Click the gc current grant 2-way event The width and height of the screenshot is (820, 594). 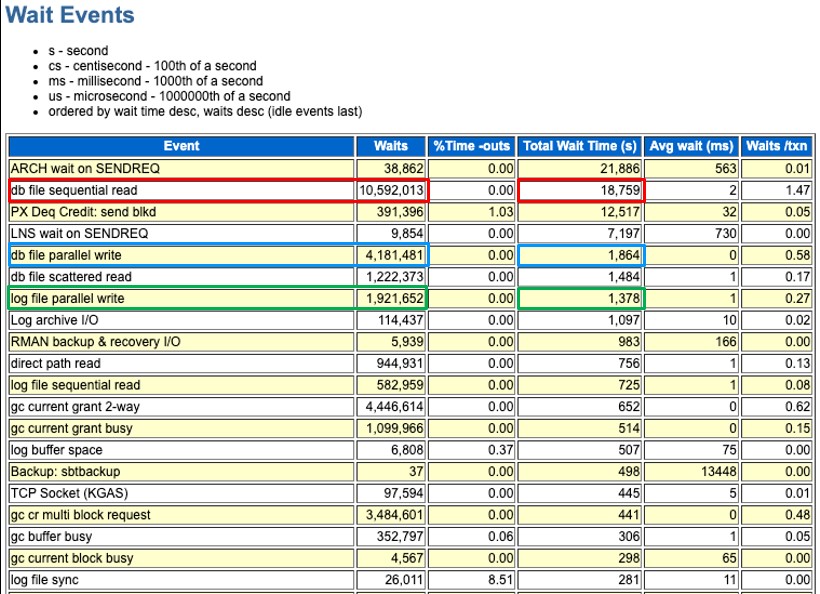[x=75, y=406]
